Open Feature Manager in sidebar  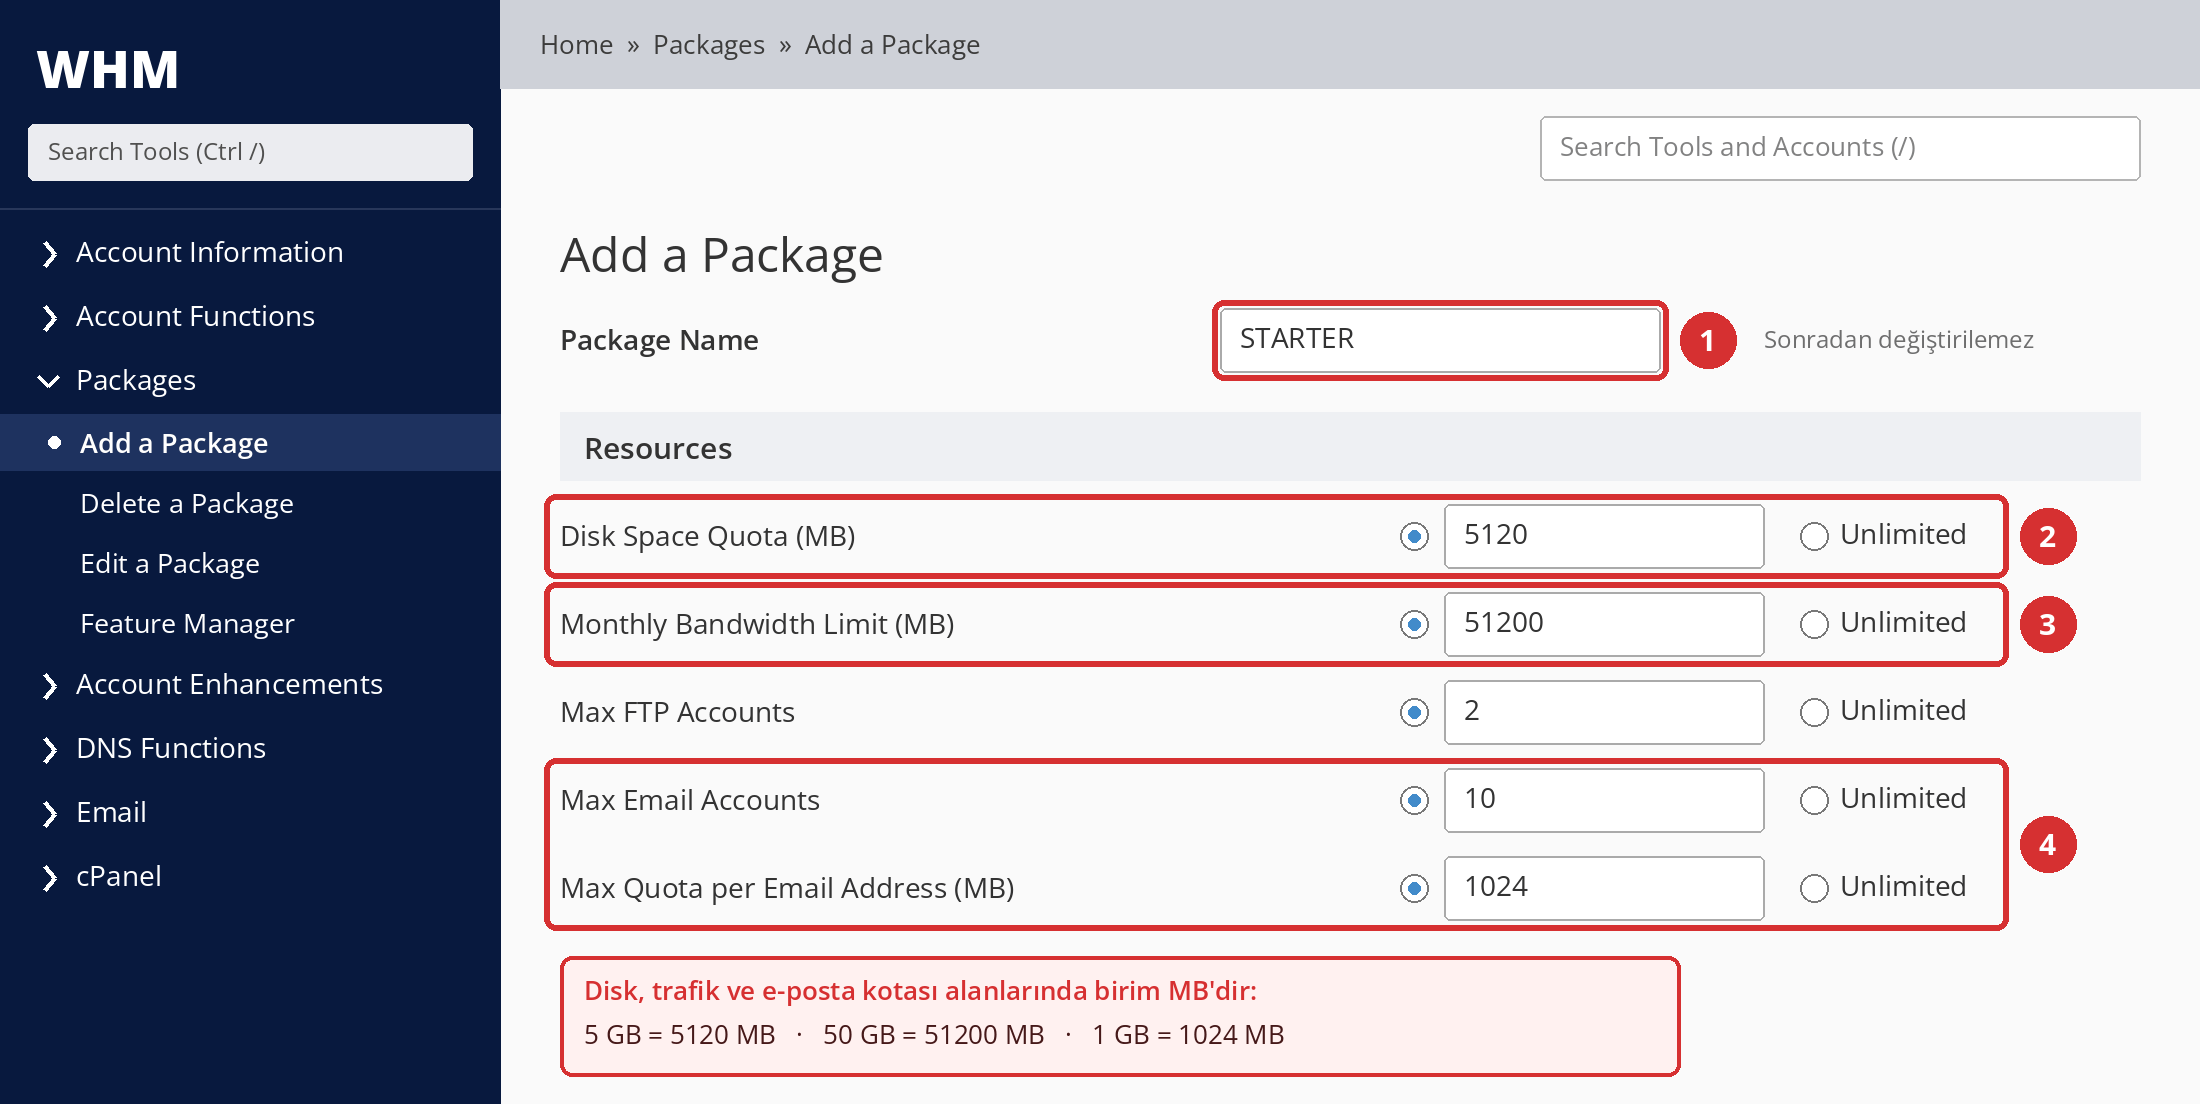[187, 623]
